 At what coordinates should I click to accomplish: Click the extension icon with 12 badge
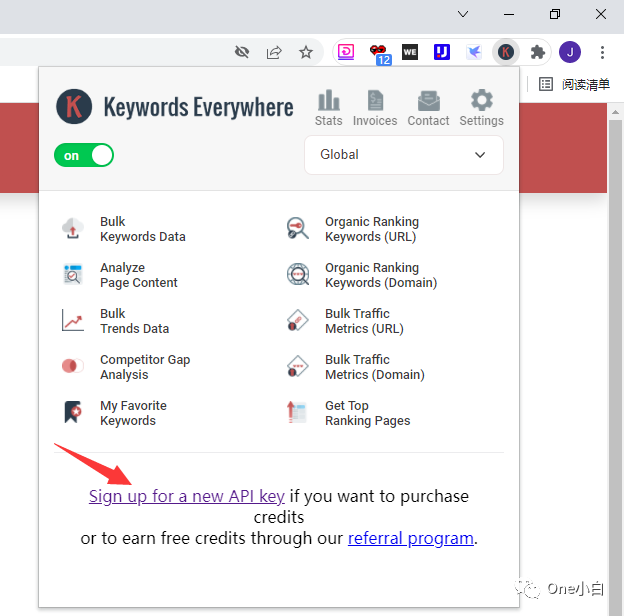379,54
